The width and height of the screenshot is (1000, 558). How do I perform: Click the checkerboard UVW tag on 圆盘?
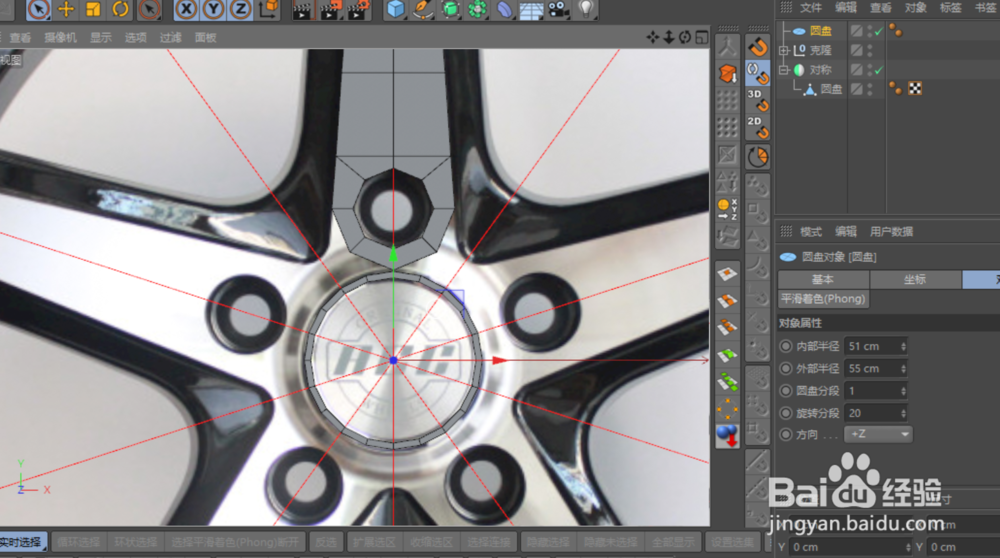pyautogui.click(x=915, y=89)
